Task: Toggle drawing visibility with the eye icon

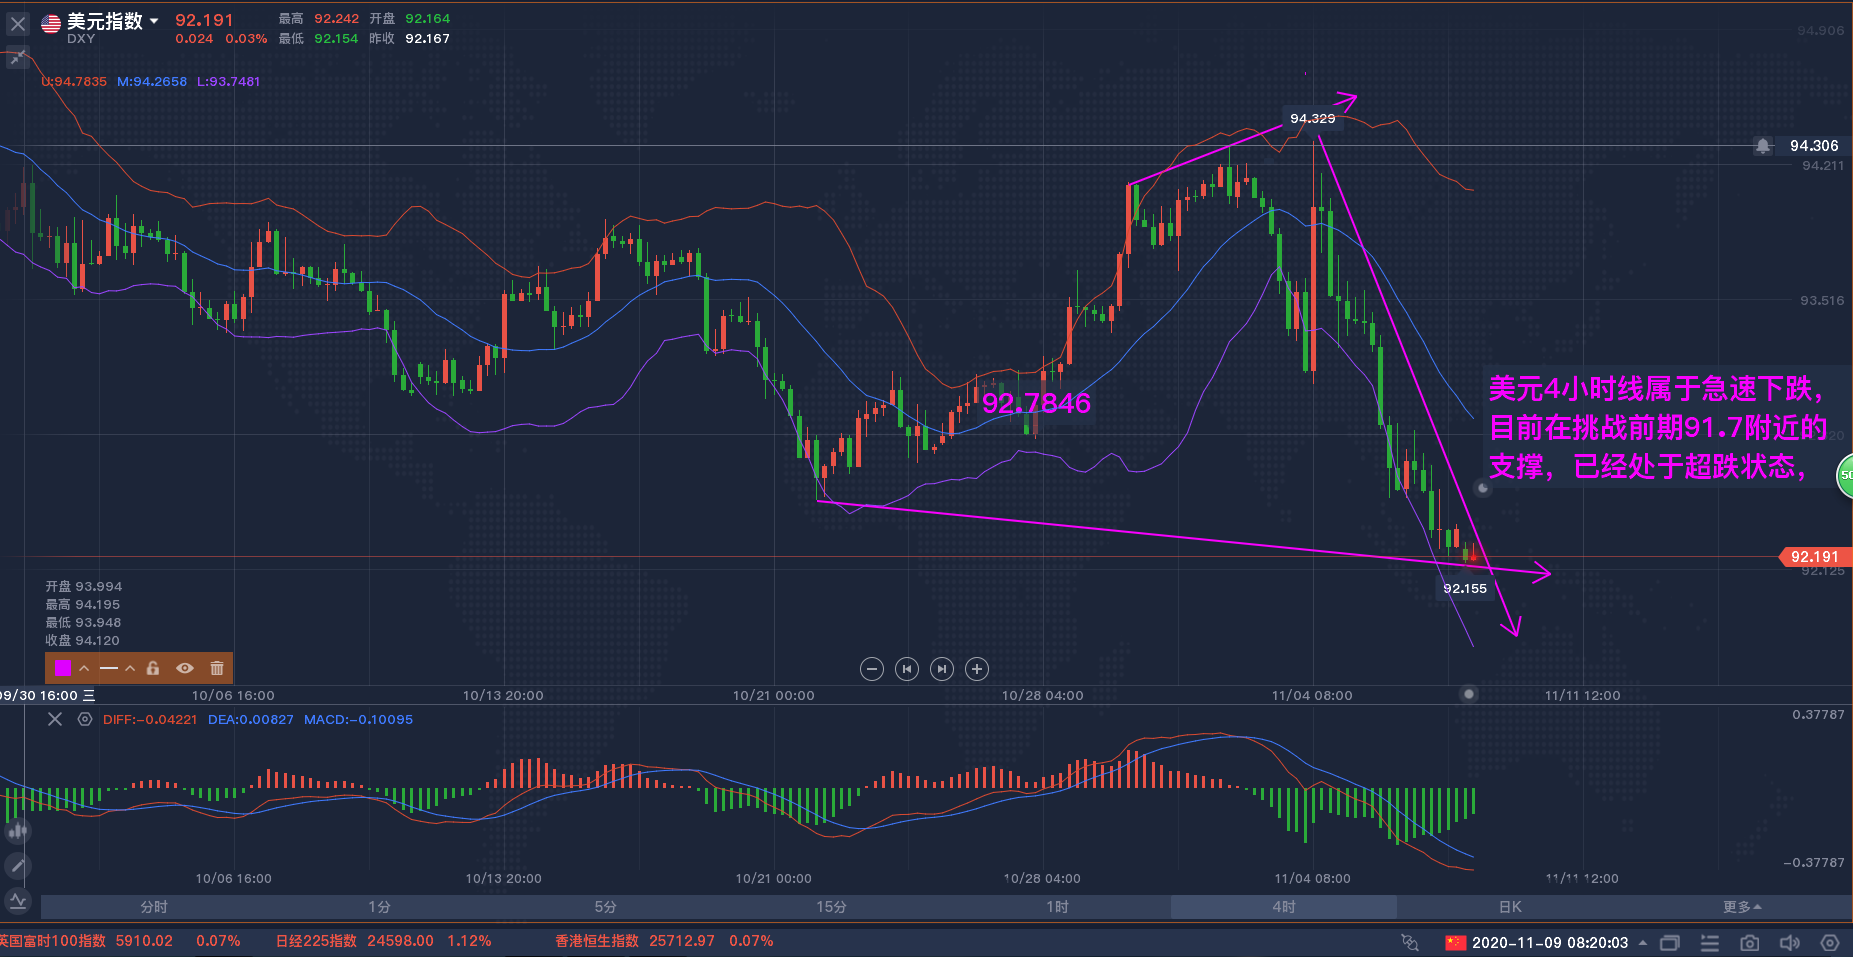Action: coord(185,668)
